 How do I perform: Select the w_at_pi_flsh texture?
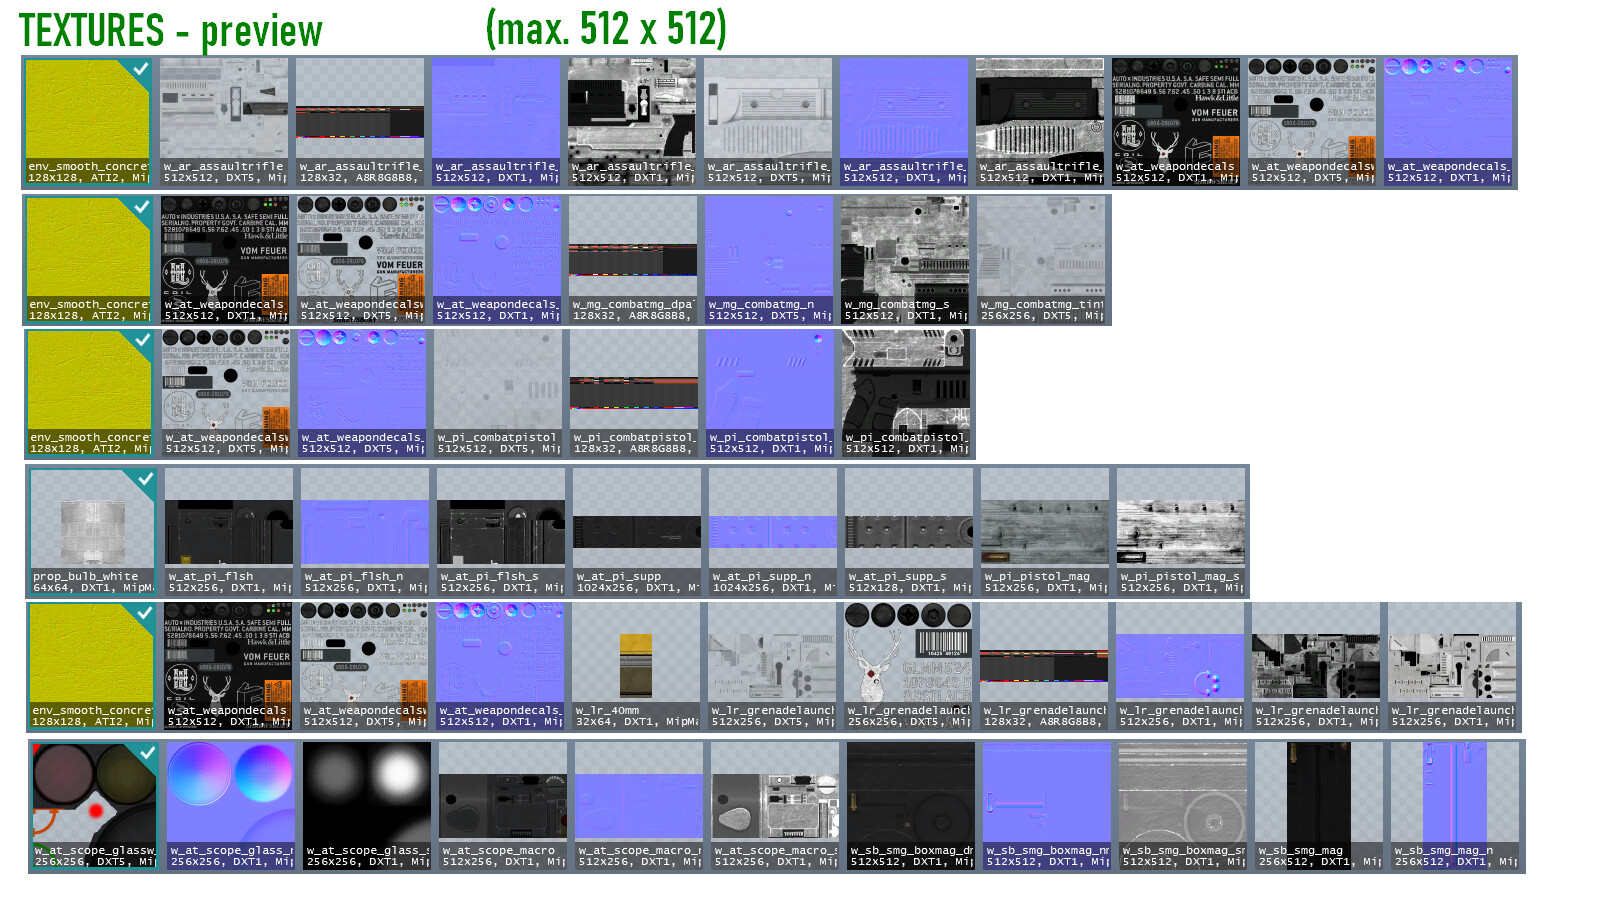click(229, 532)
